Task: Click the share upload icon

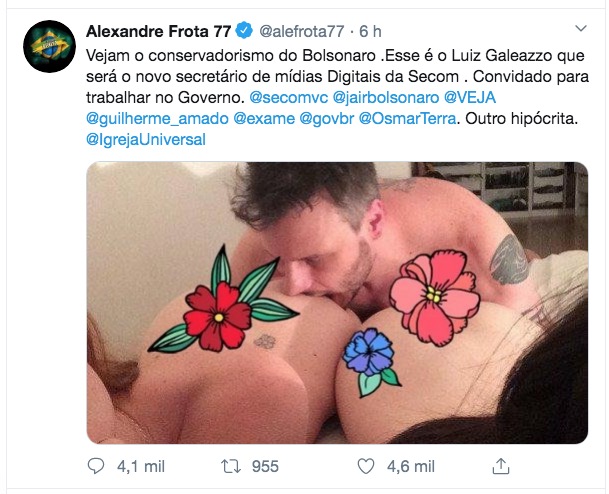Action: coord(501,466)
